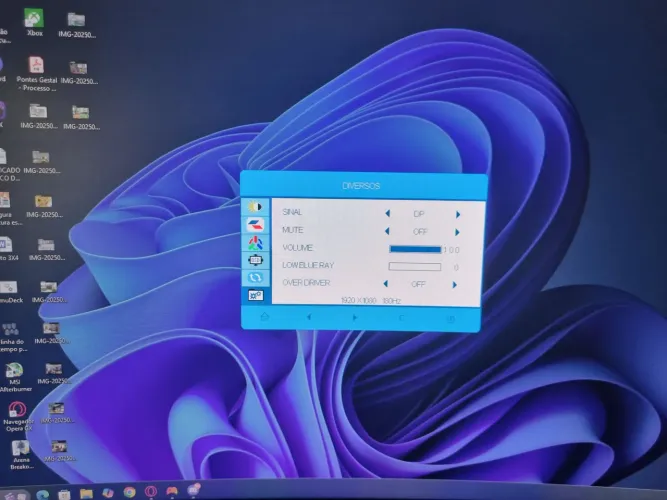This screenshot has width=667, height=500.
Task: Cycle SINAL input with the right arrow
Action: point(458,214)
